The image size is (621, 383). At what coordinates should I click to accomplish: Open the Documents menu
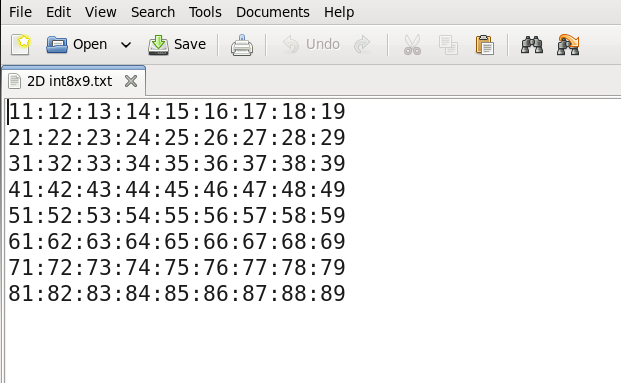(273, 12)
